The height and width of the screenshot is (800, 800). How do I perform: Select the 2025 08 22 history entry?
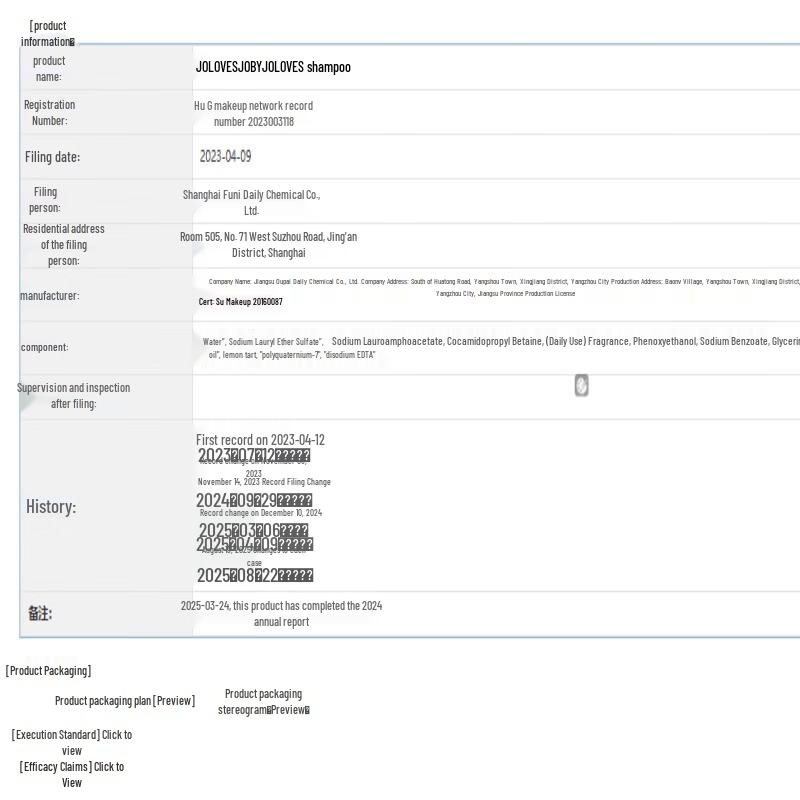(x=255, y=576)
